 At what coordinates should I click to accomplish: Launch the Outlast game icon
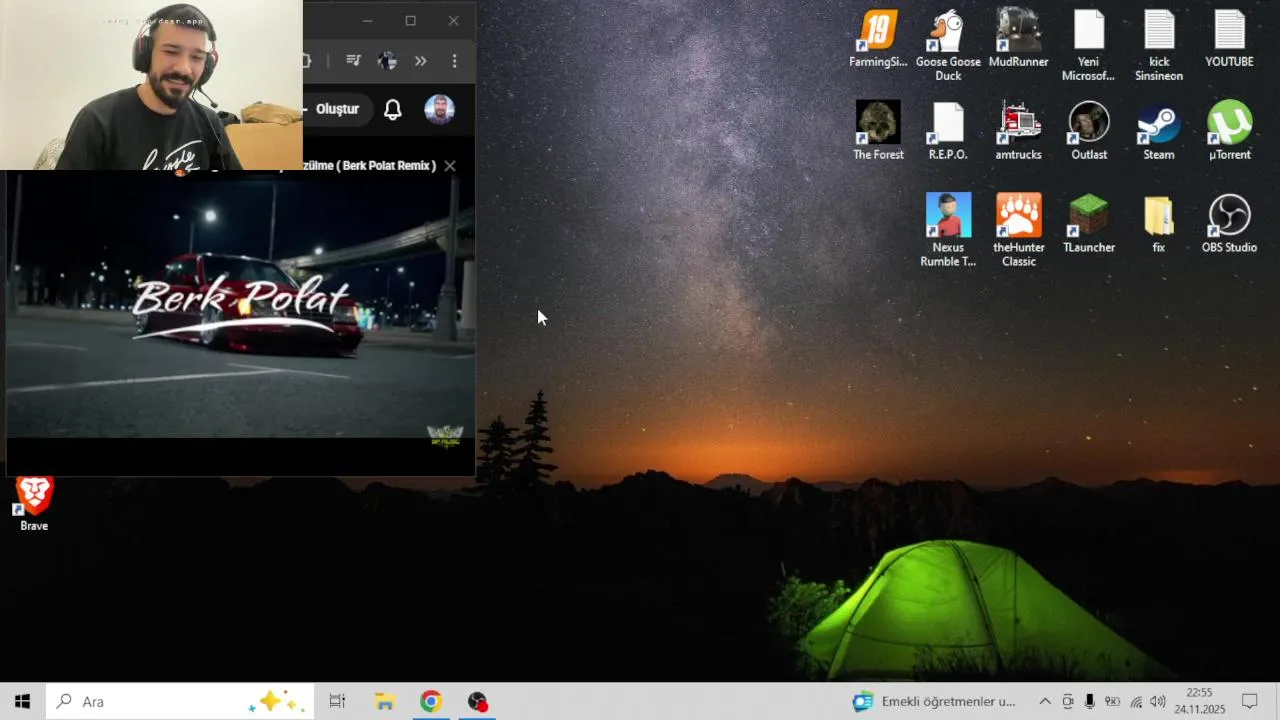coord(1088,131)
